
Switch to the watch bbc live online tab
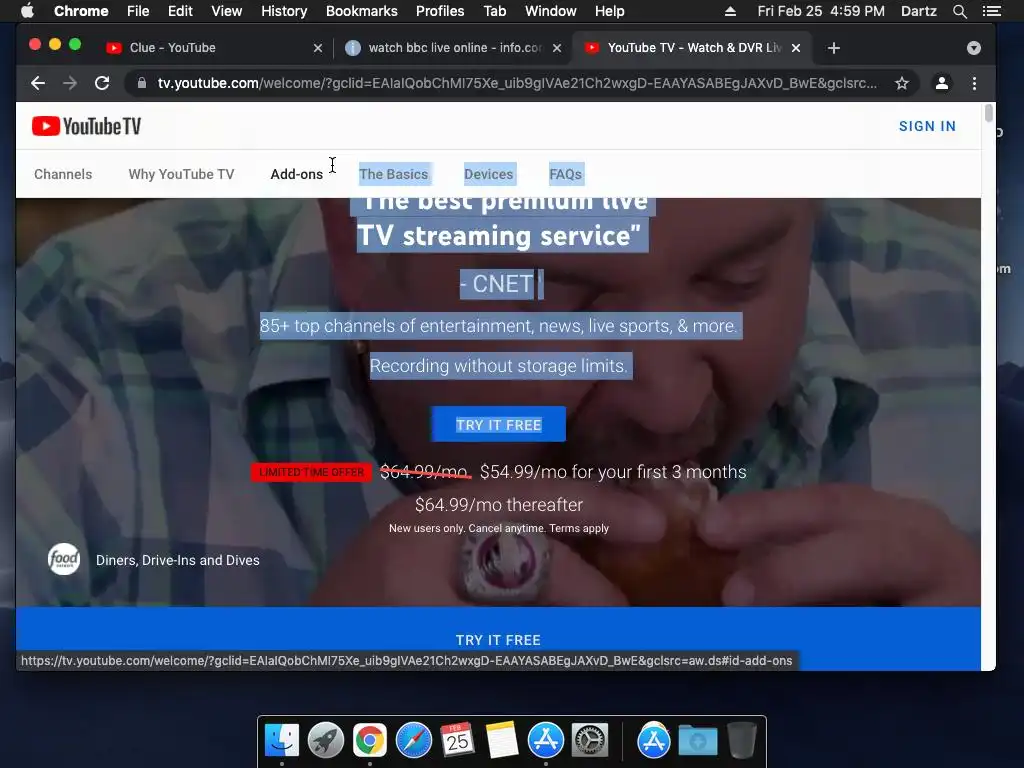452,48
